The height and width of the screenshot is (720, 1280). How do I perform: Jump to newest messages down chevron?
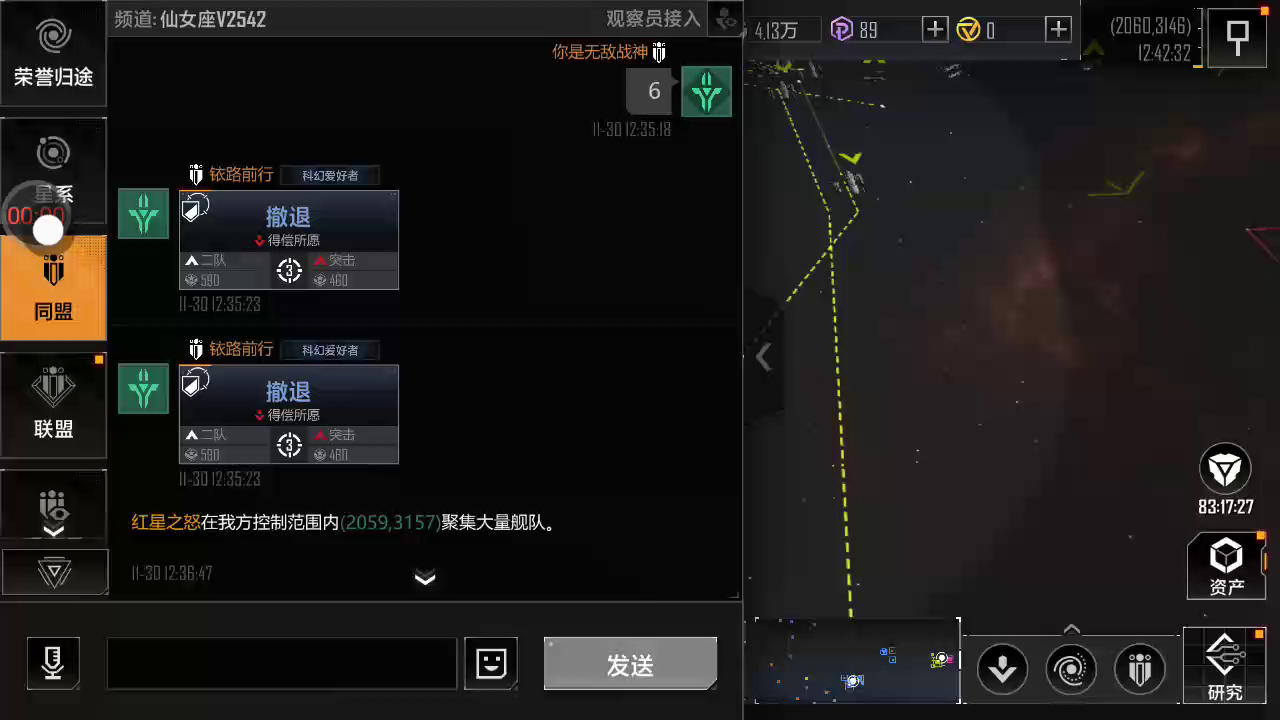click(x=425, y=578)
